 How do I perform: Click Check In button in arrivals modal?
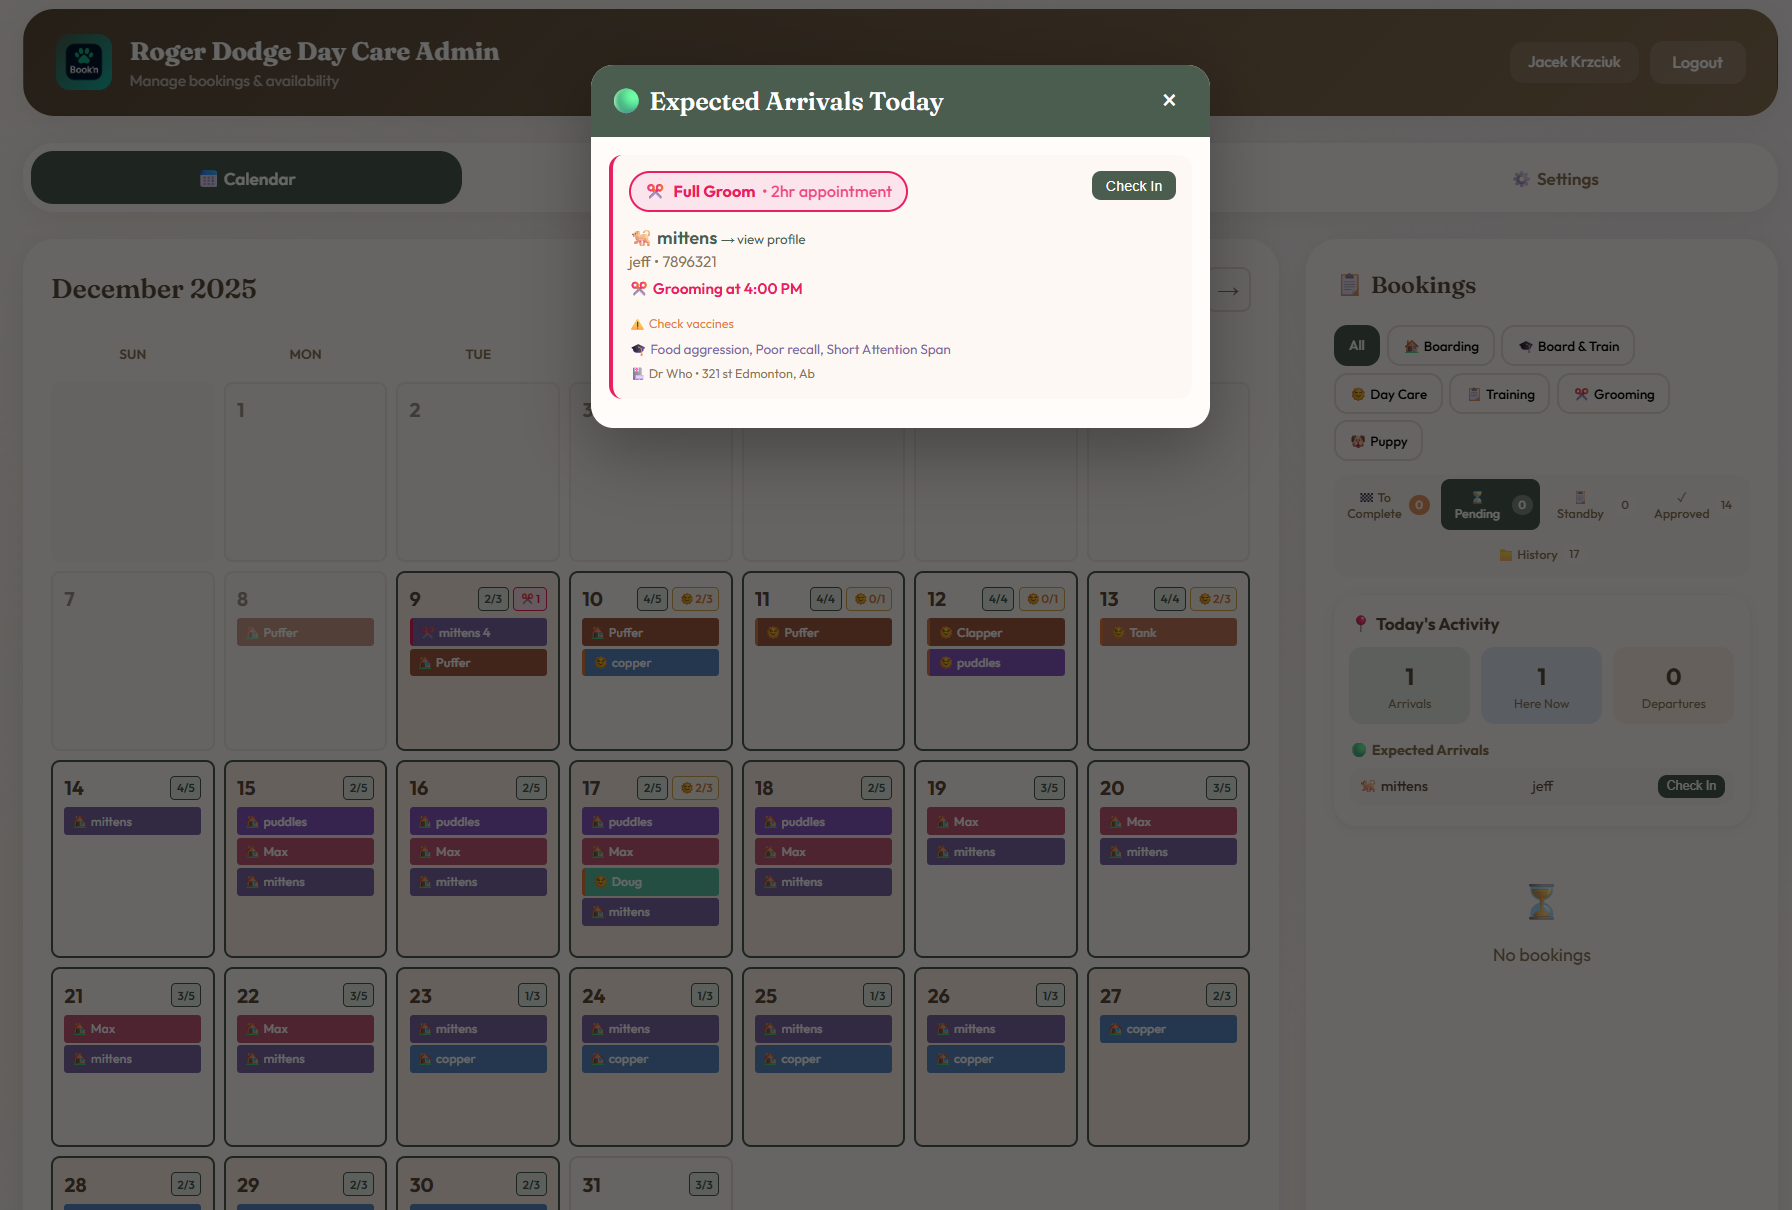[1133, 186]
